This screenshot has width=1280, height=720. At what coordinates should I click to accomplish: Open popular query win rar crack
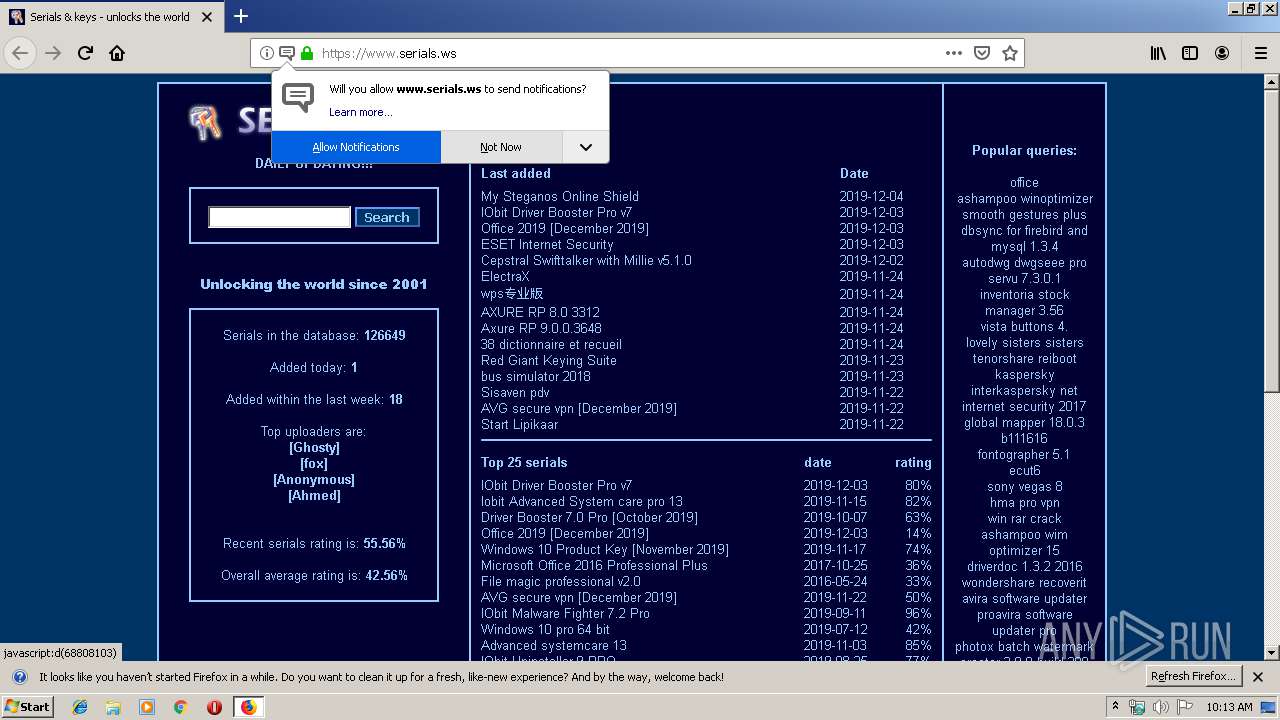[x=1024, y=518]
